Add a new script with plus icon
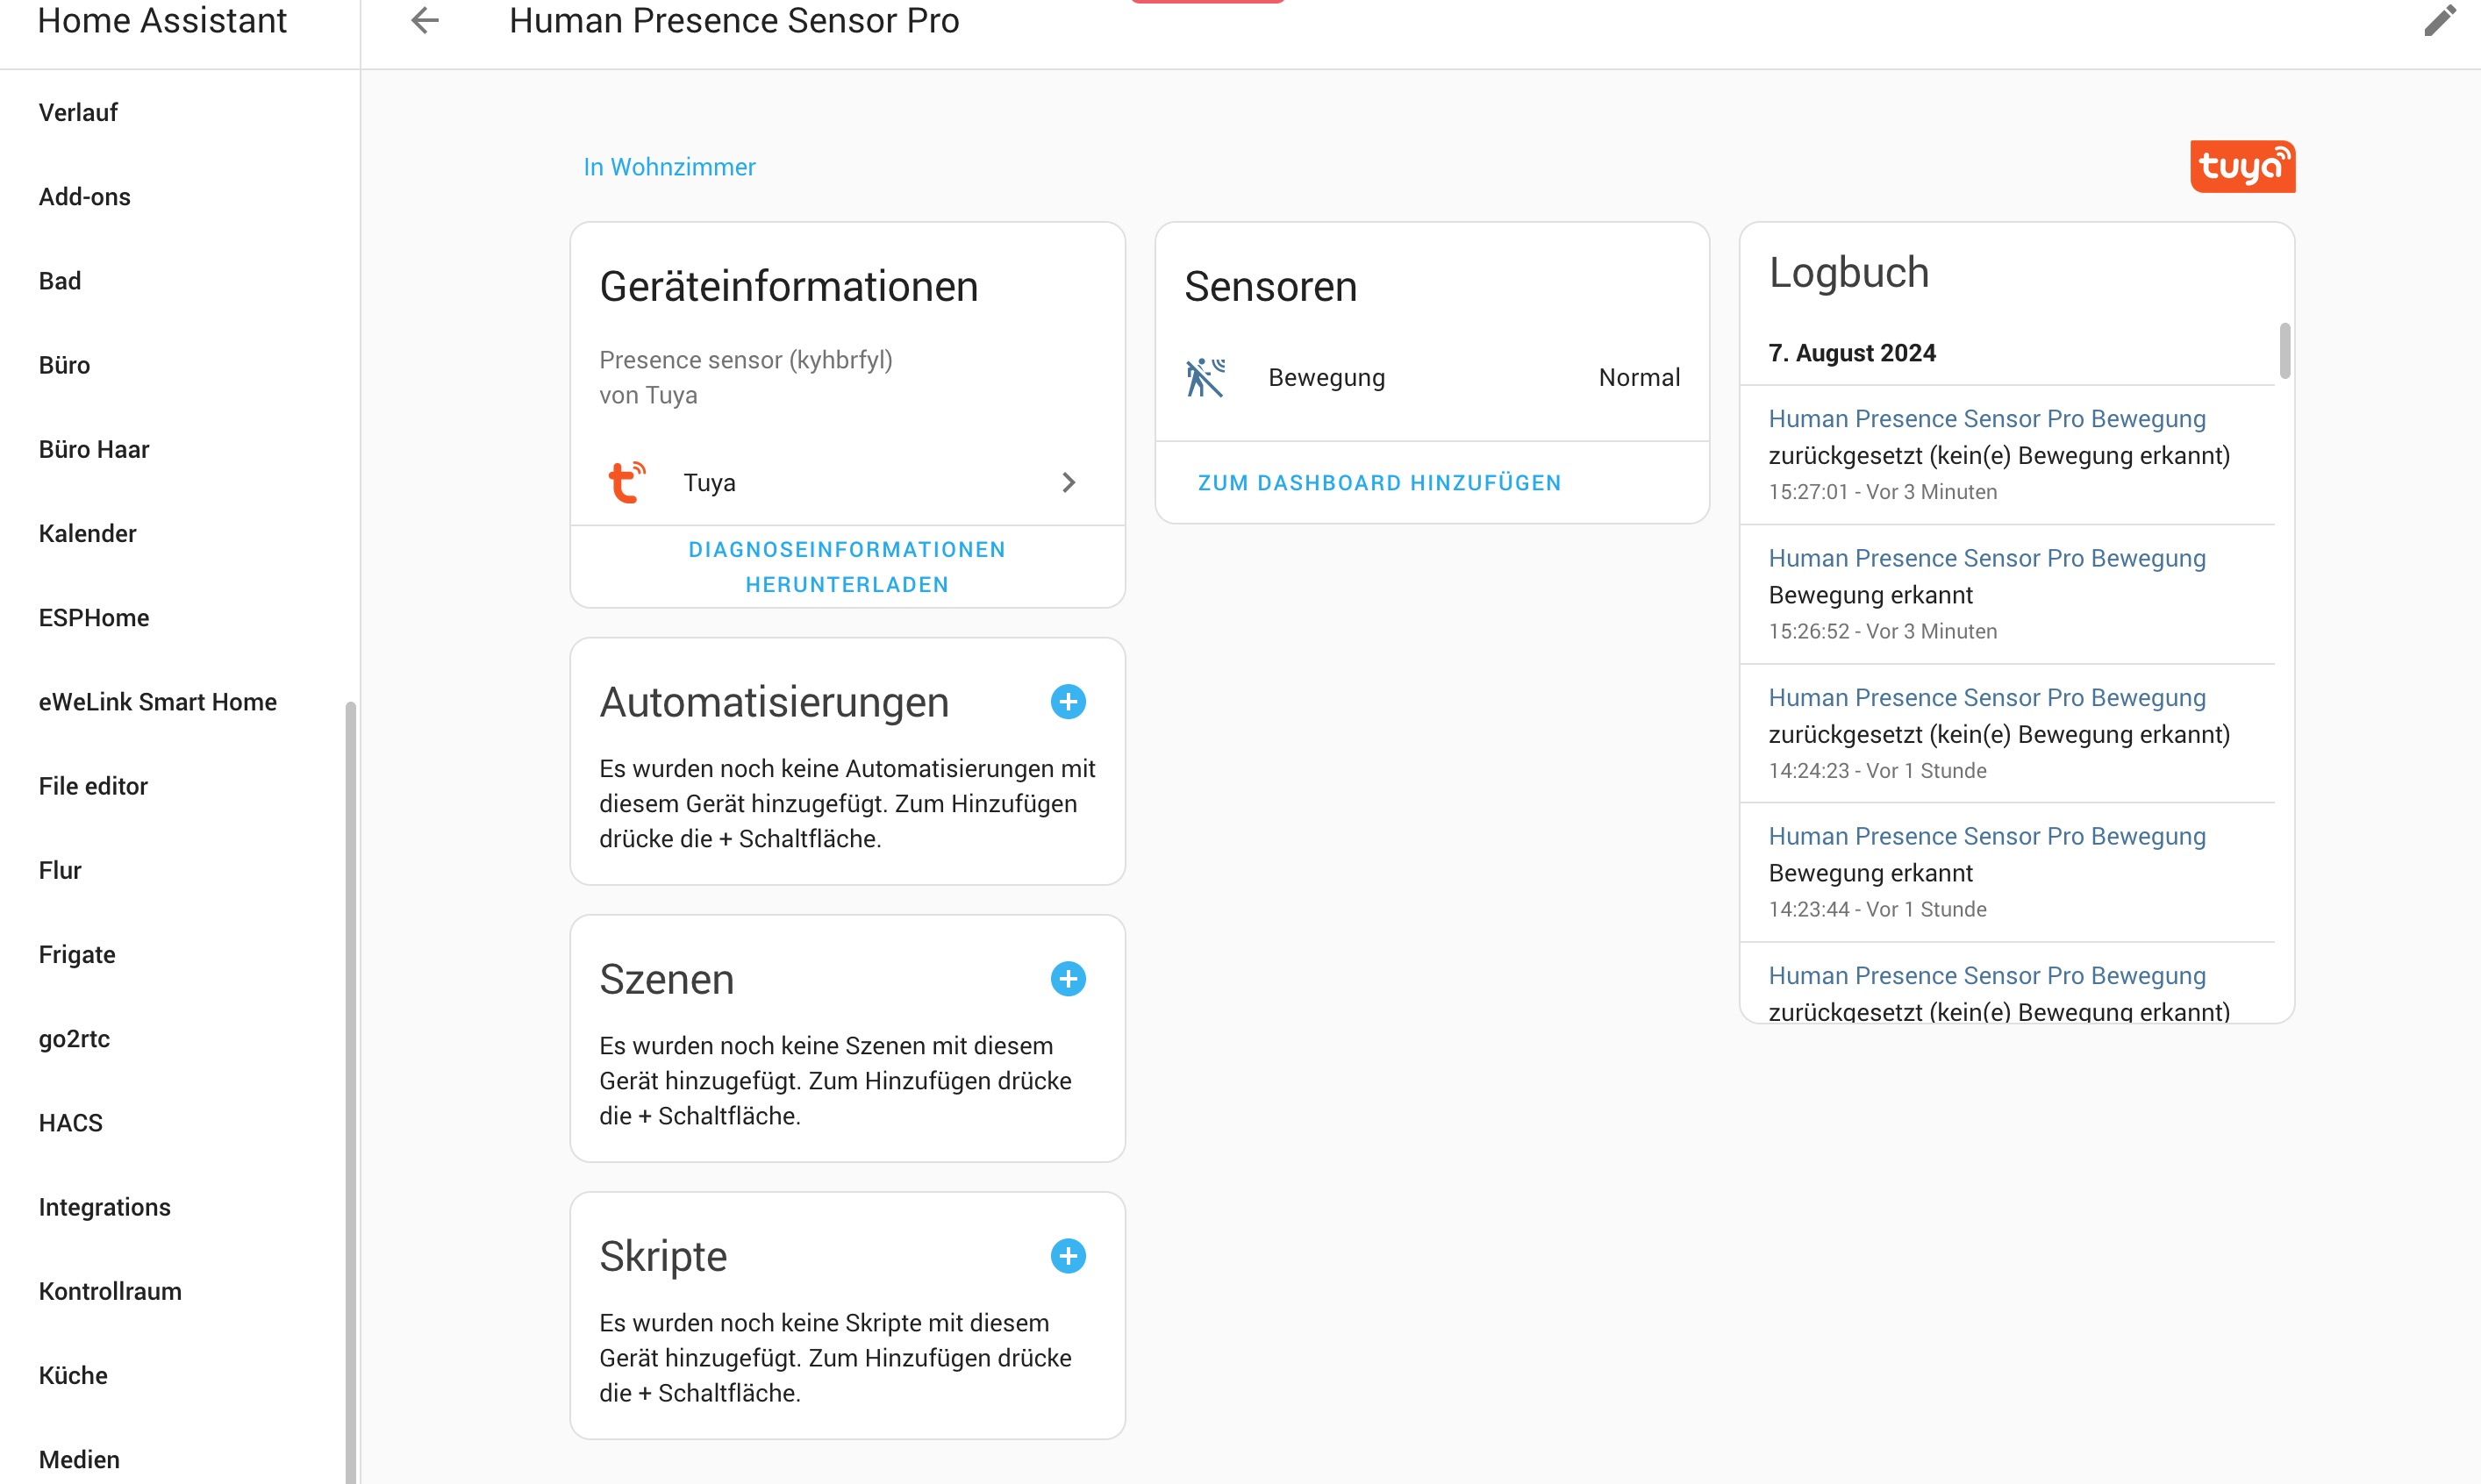Viewport: 2481px width, 1484px height. (1068, 1256)
